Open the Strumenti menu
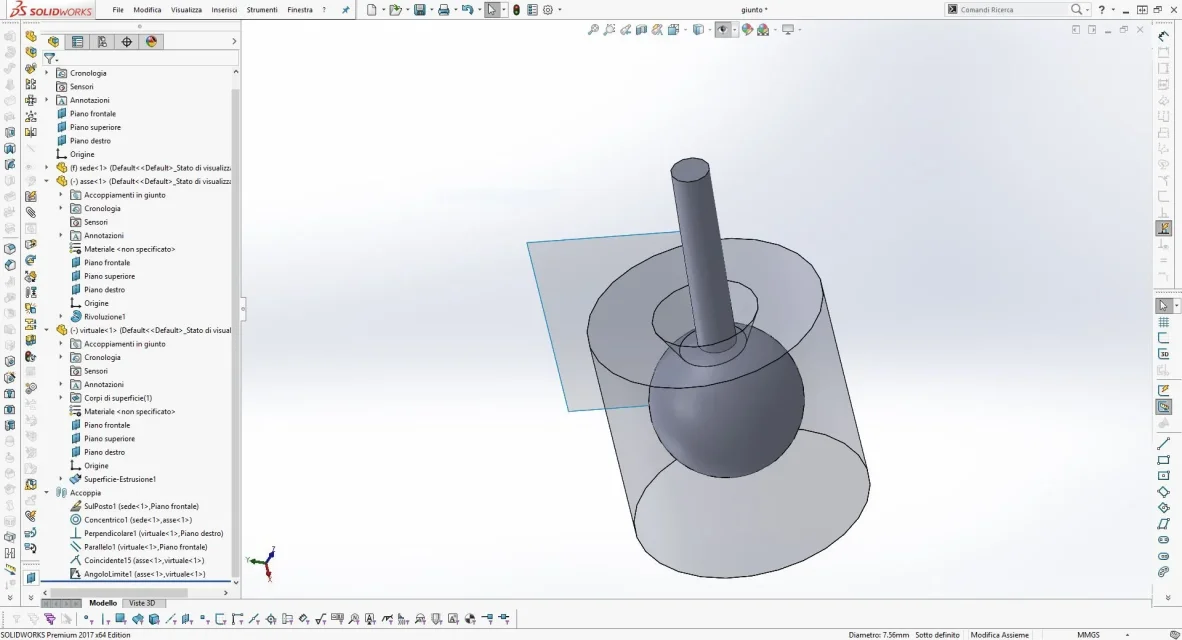The height and width of the screenshot is (640, 1182). pos(262,10)
